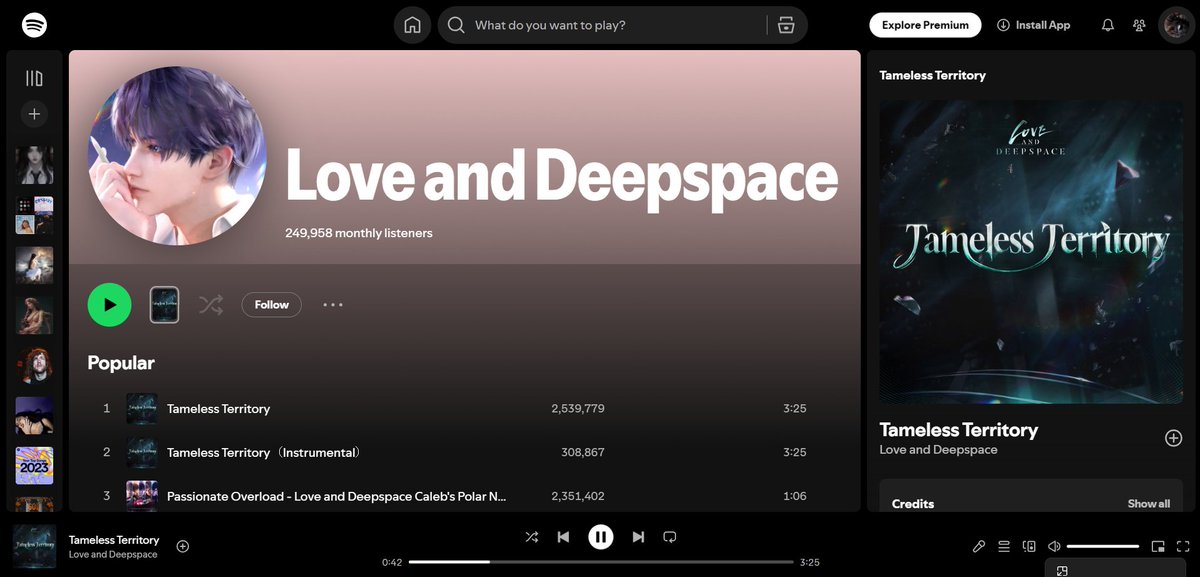Open Love and Deepspace link in right panel
Screen dimensions: 1200x577
938,450
